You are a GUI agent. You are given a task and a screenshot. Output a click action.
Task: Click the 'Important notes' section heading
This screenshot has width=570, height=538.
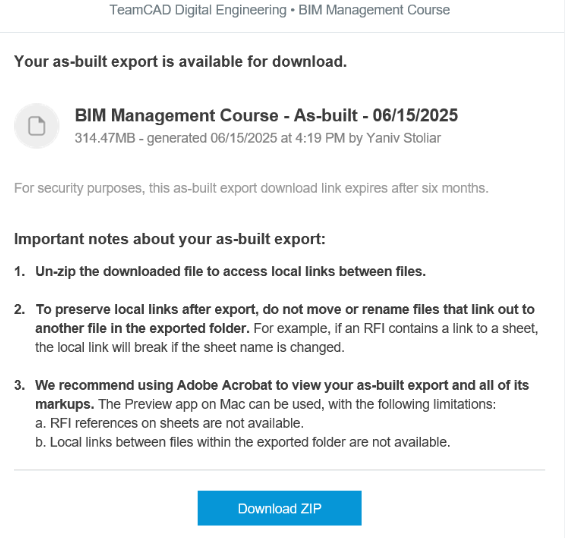click(169, 239)
